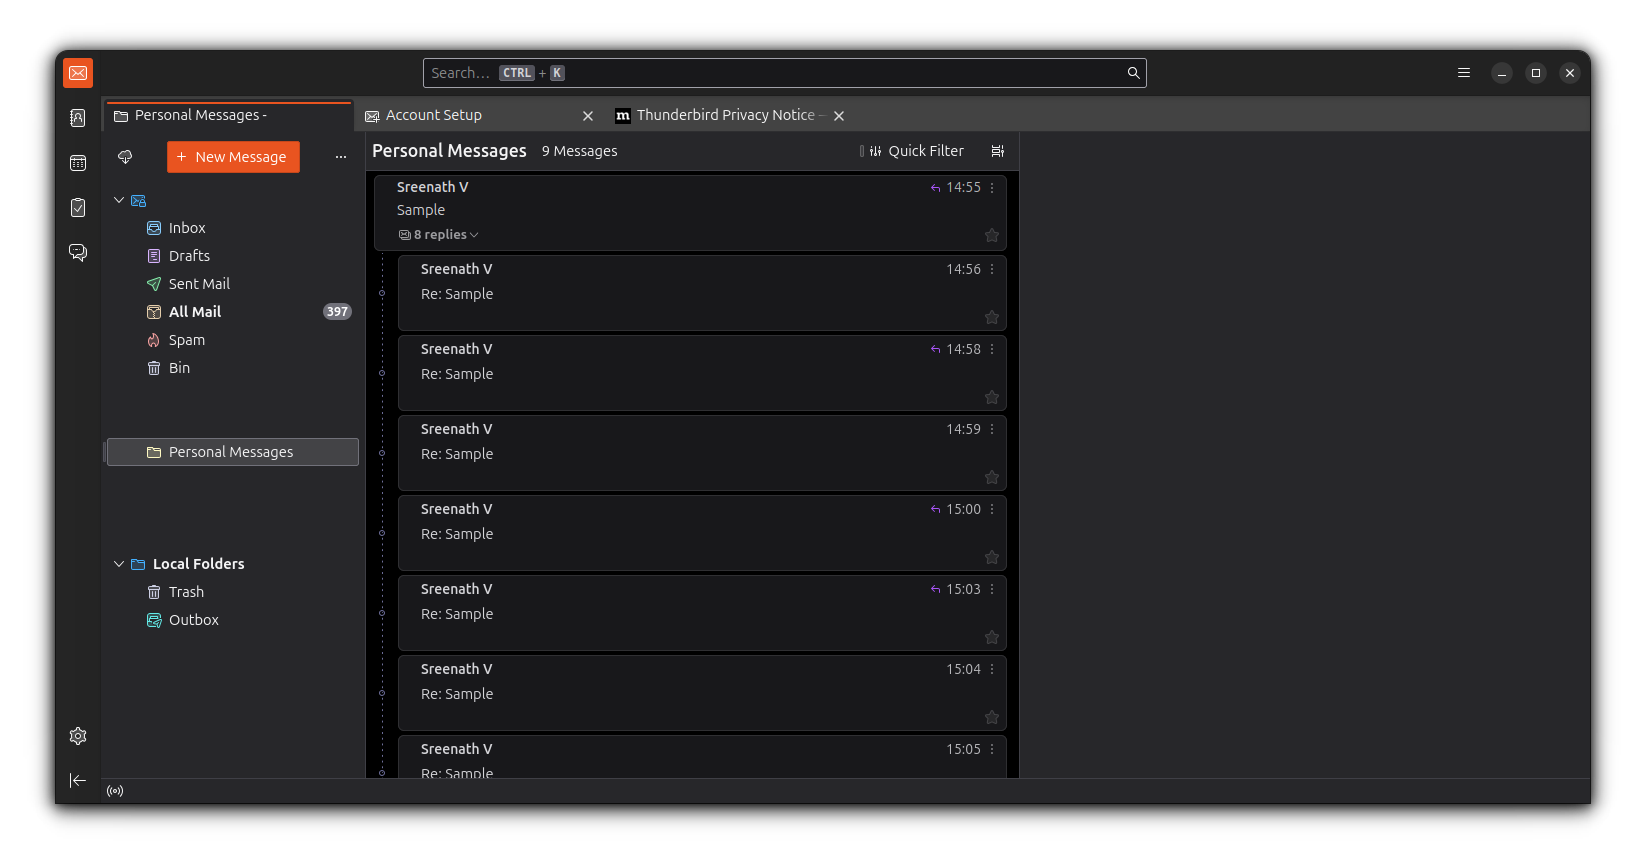Screen dimensions: 1646x864
Task: Open the Tasks icon in sidebar
Action: [78, 208]
